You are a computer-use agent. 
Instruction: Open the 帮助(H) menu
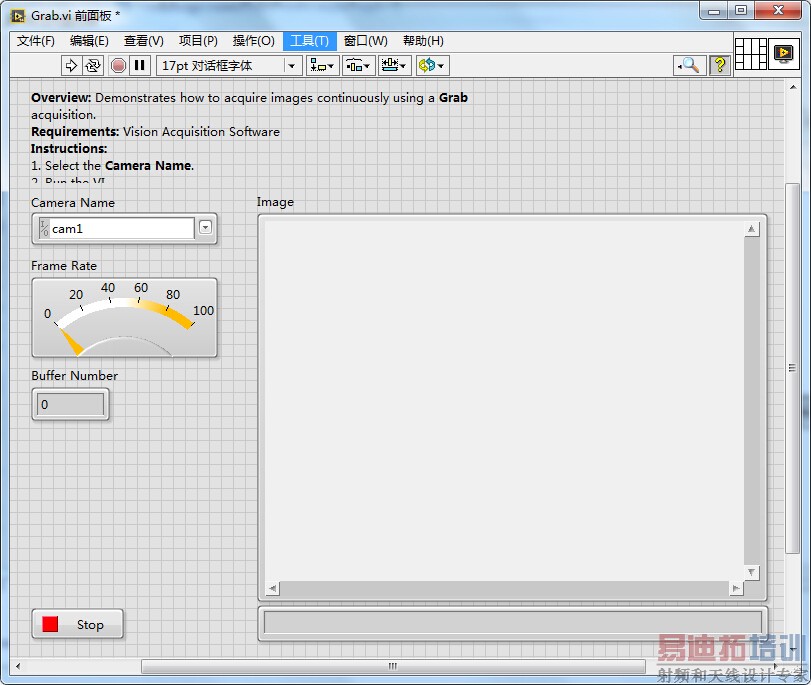coord(423,41)
